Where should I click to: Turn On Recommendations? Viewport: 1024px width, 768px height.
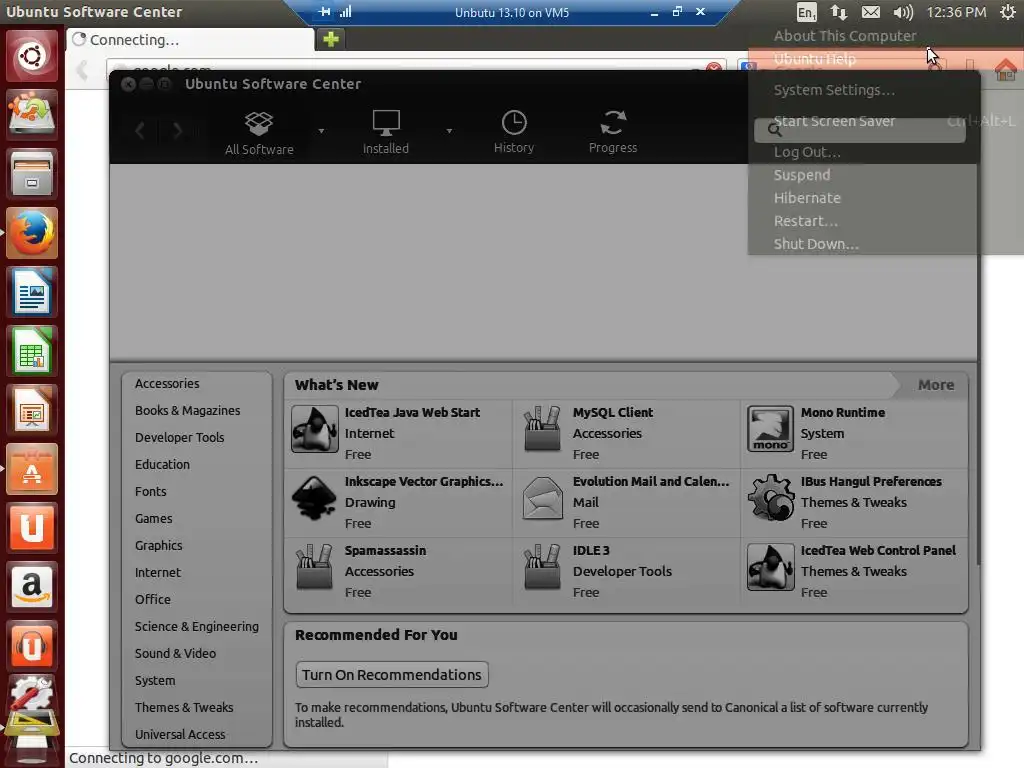point(392,675)
